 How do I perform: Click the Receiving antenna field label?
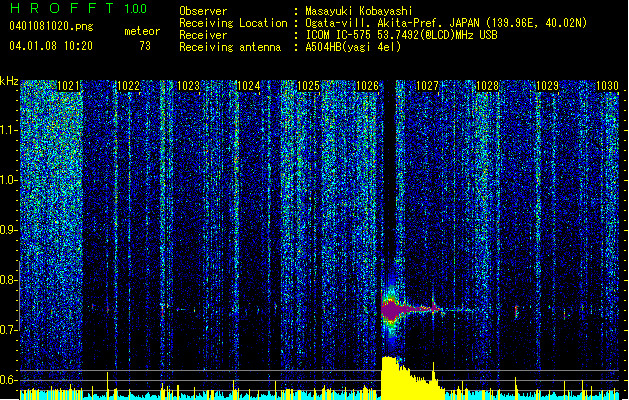[x=230, y=47]
